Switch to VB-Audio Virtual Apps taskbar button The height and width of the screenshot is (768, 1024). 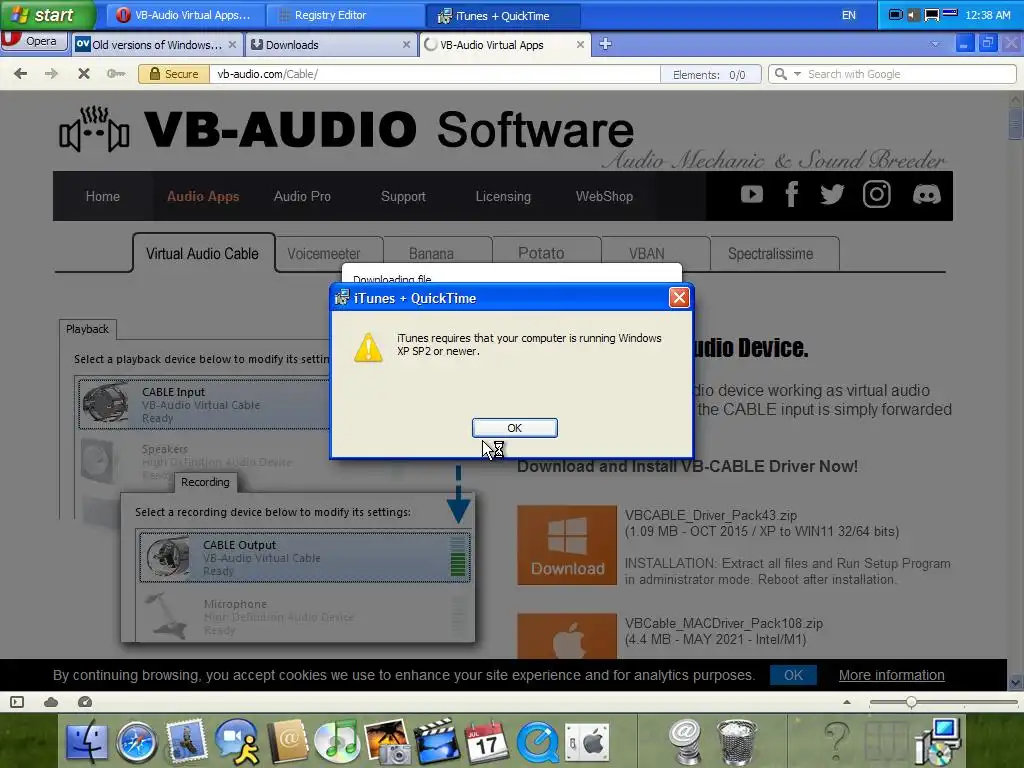click(x=185, y=15)
